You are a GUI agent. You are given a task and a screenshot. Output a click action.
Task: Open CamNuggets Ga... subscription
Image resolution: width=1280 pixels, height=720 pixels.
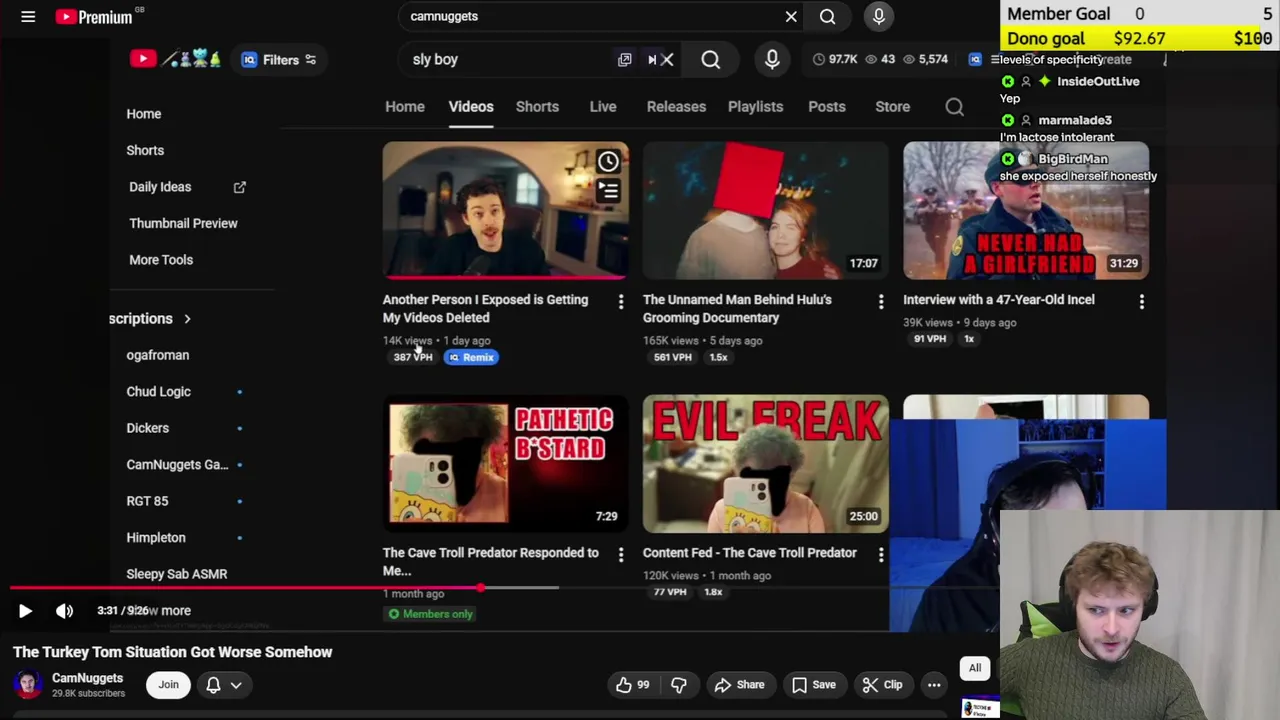[x=177, y=465]
